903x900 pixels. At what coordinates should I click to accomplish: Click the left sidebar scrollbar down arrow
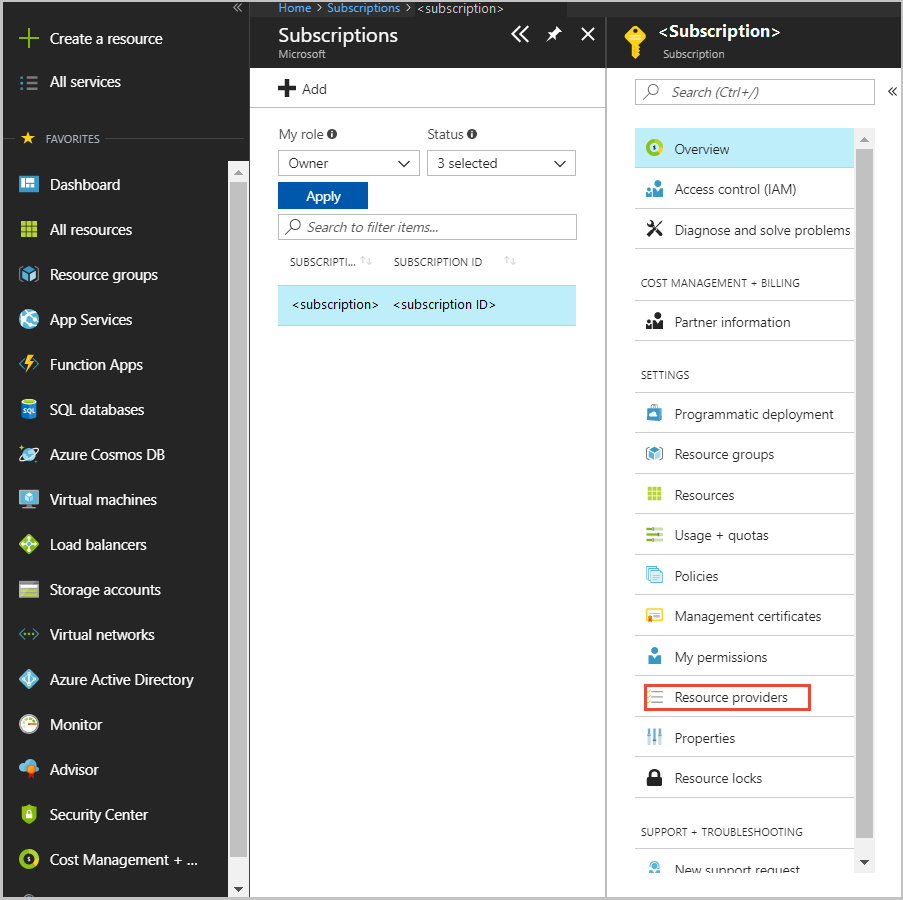pyautogui.click(x=238, y=888)
